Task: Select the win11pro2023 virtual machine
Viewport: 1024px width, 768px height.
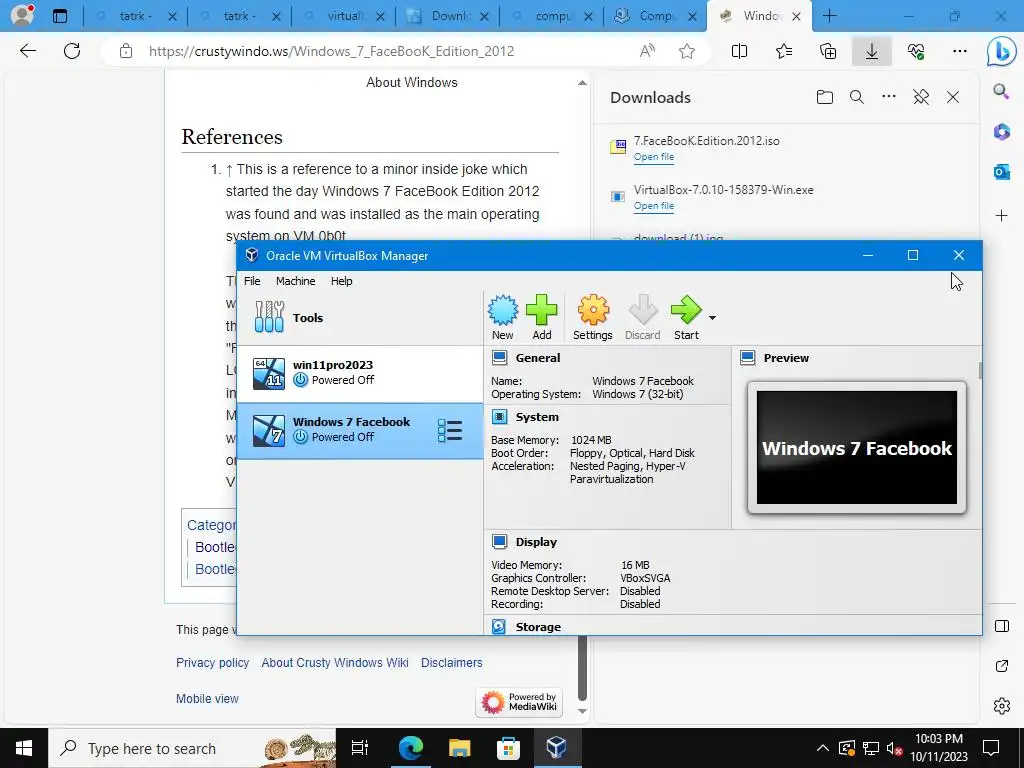Action: point(360,373)
